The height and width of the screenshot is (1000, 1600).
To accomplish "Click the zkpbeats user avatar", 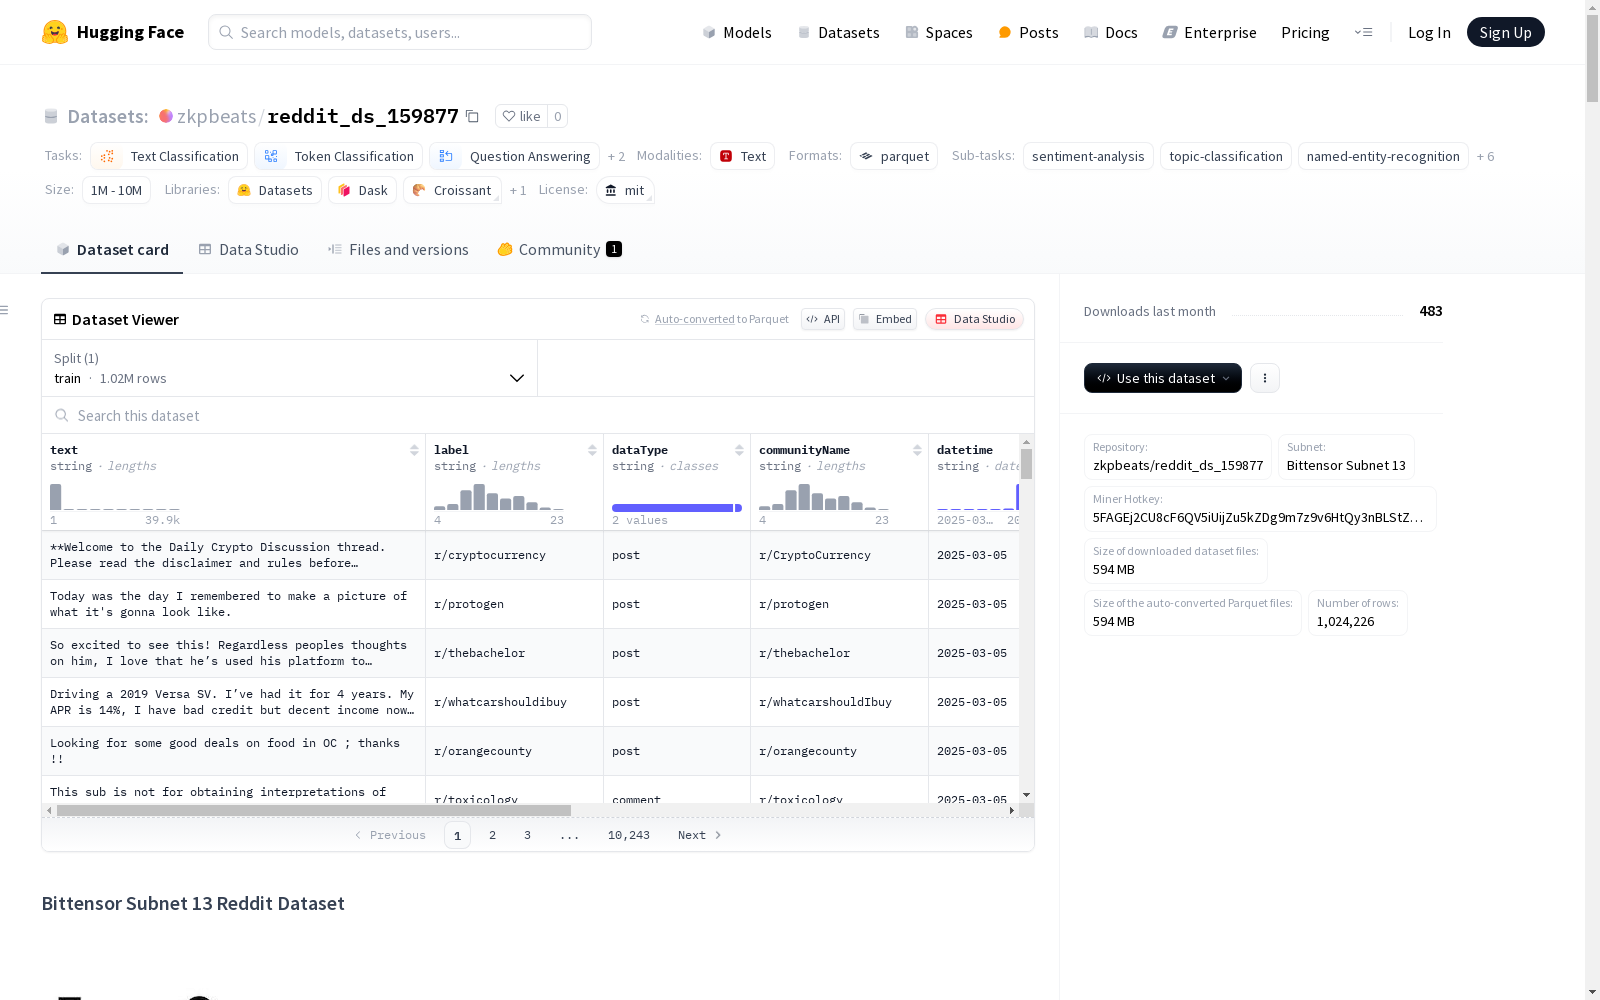I will pyautogui.click(x=166, y=116).
